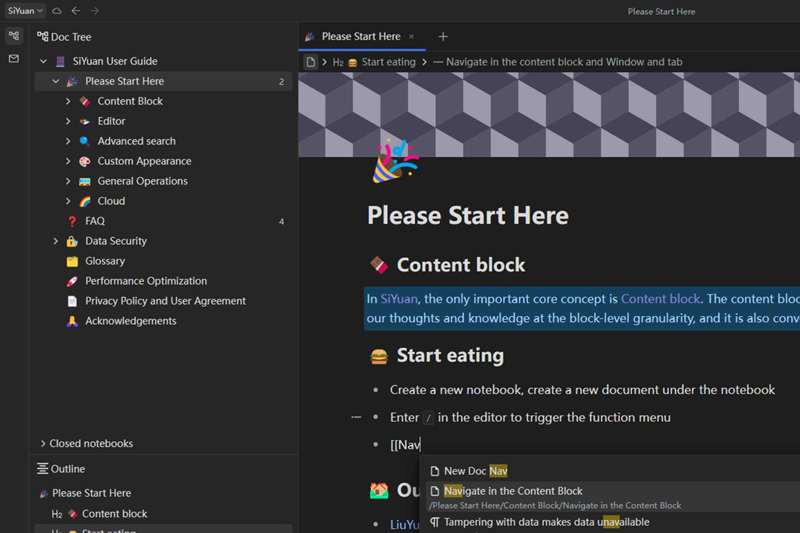Image resolution: width=800 pixels, height=533 pixels.
Task: Click the document icon in breadcrumb bar
Action: (311, 62)
